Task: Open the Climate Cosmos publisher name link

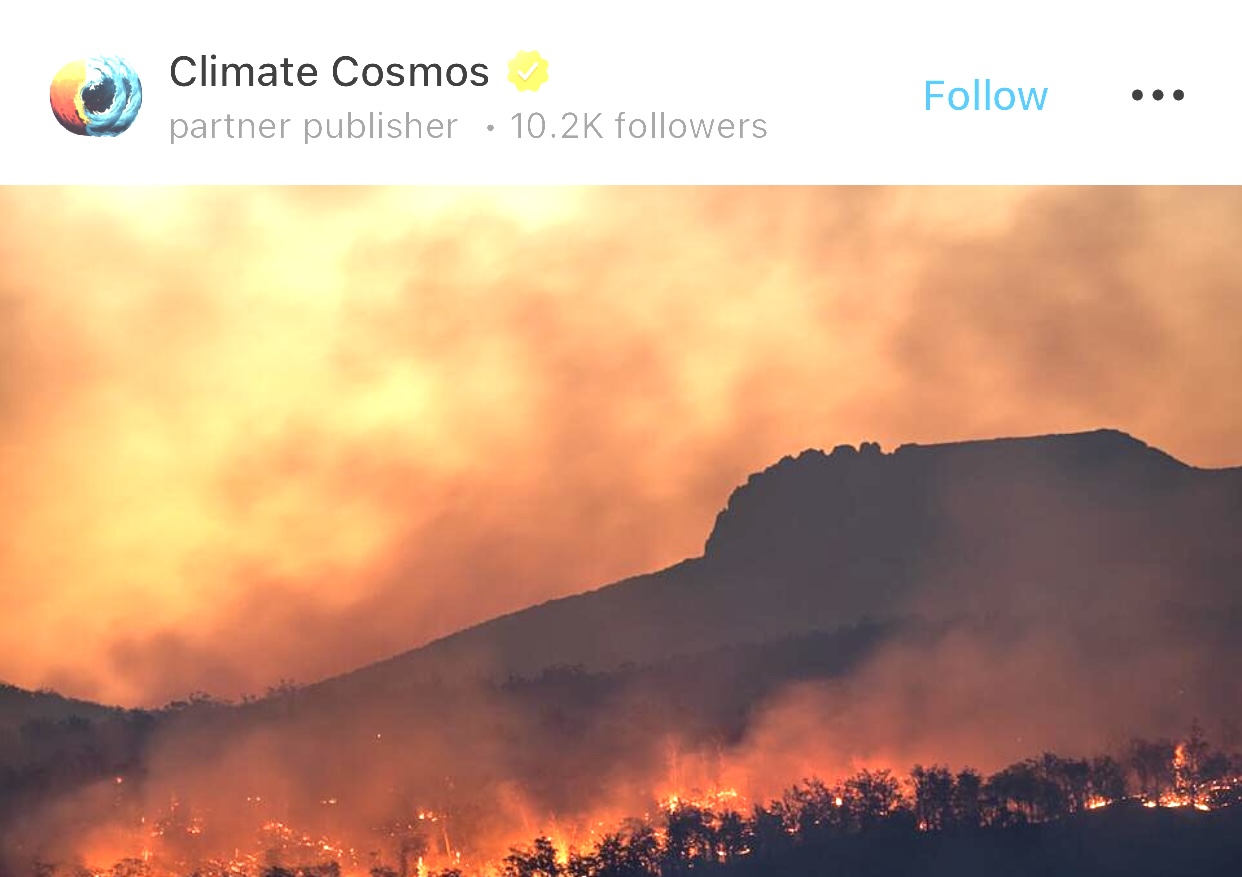Action: [x=329, y=72]
